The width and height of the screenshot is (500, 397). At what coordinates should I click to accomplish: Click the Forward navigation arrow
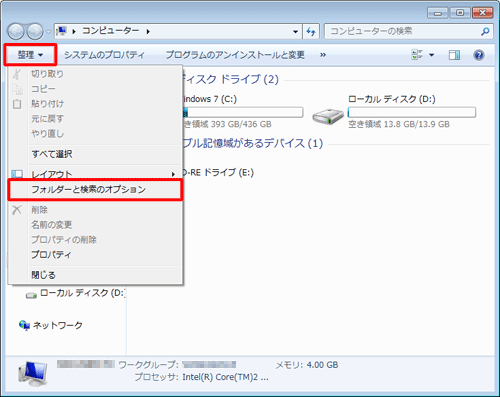coord(35,31)
